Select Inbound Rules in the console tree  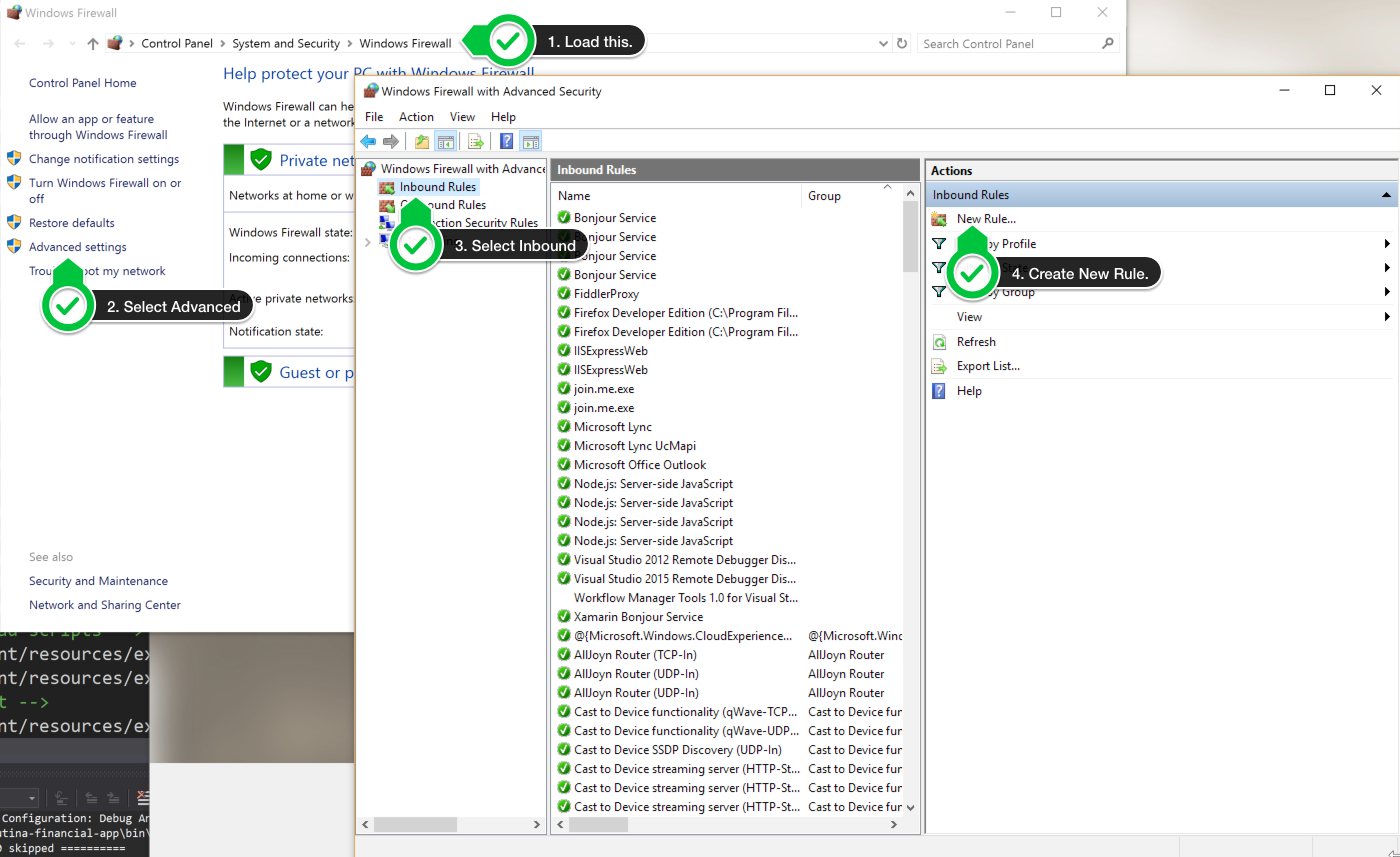click(x=438, y=187)
